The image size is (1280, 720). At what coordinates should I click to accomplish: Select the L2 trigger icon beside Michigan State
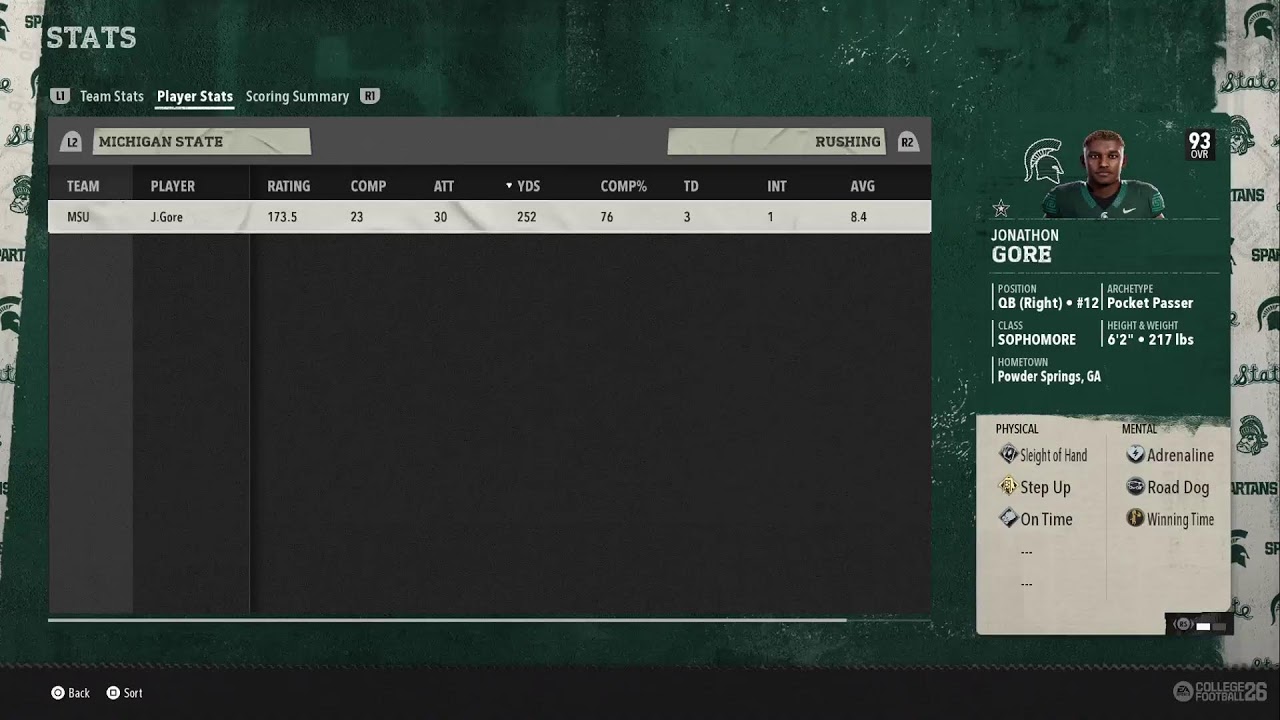tap(72, 142)
